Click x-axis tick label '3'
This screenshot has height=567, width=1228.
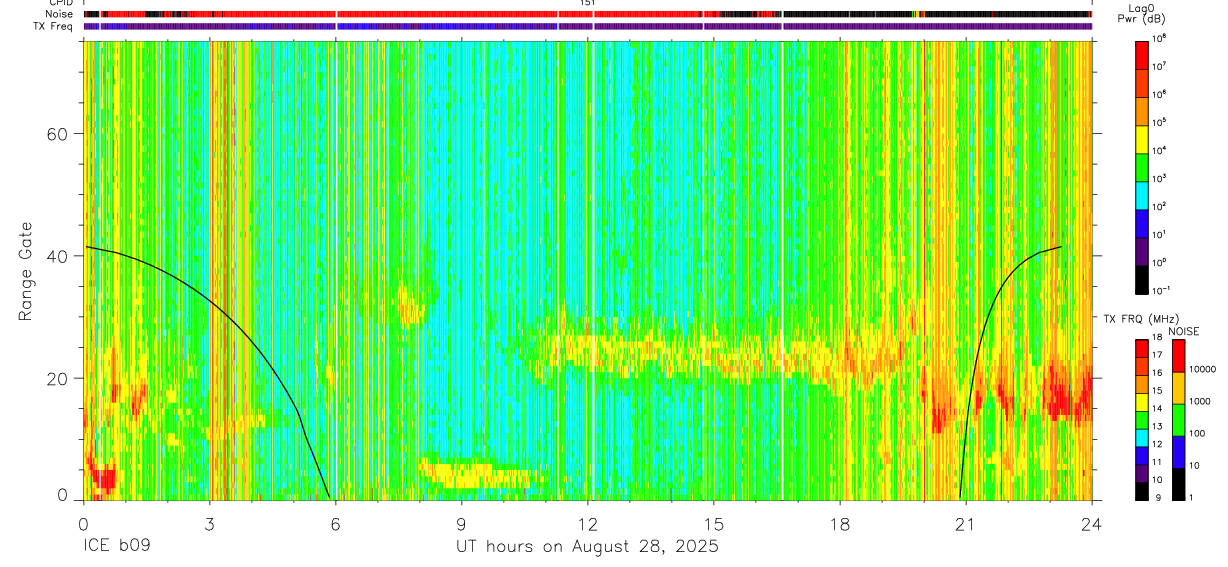(210, 523)
